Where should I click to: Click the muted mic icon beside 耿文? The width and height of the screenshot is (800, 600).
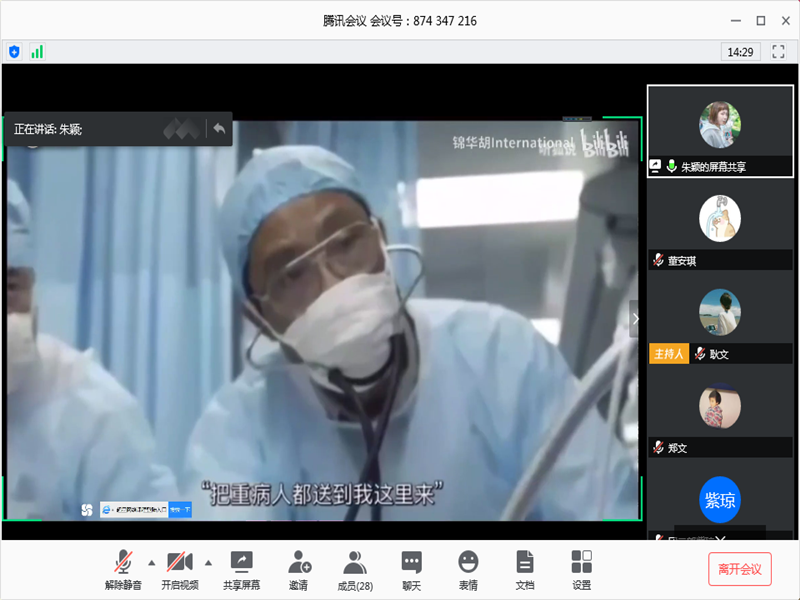700,354
